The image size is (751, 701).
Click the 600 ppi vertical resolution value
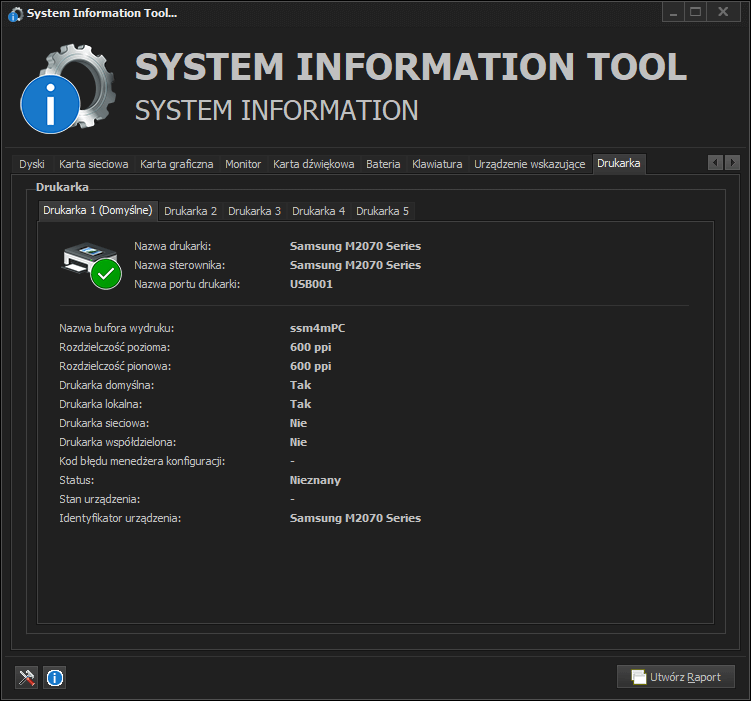(x=310, y=367)
